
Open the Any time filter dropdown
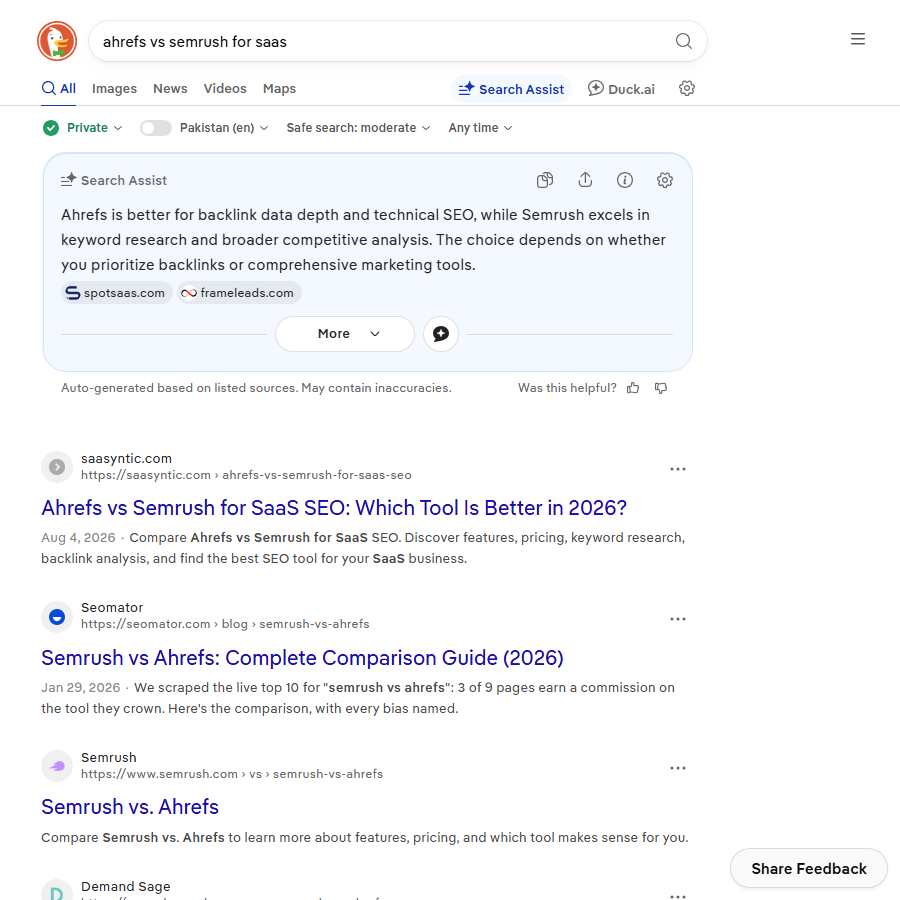[x=480, y=128]
